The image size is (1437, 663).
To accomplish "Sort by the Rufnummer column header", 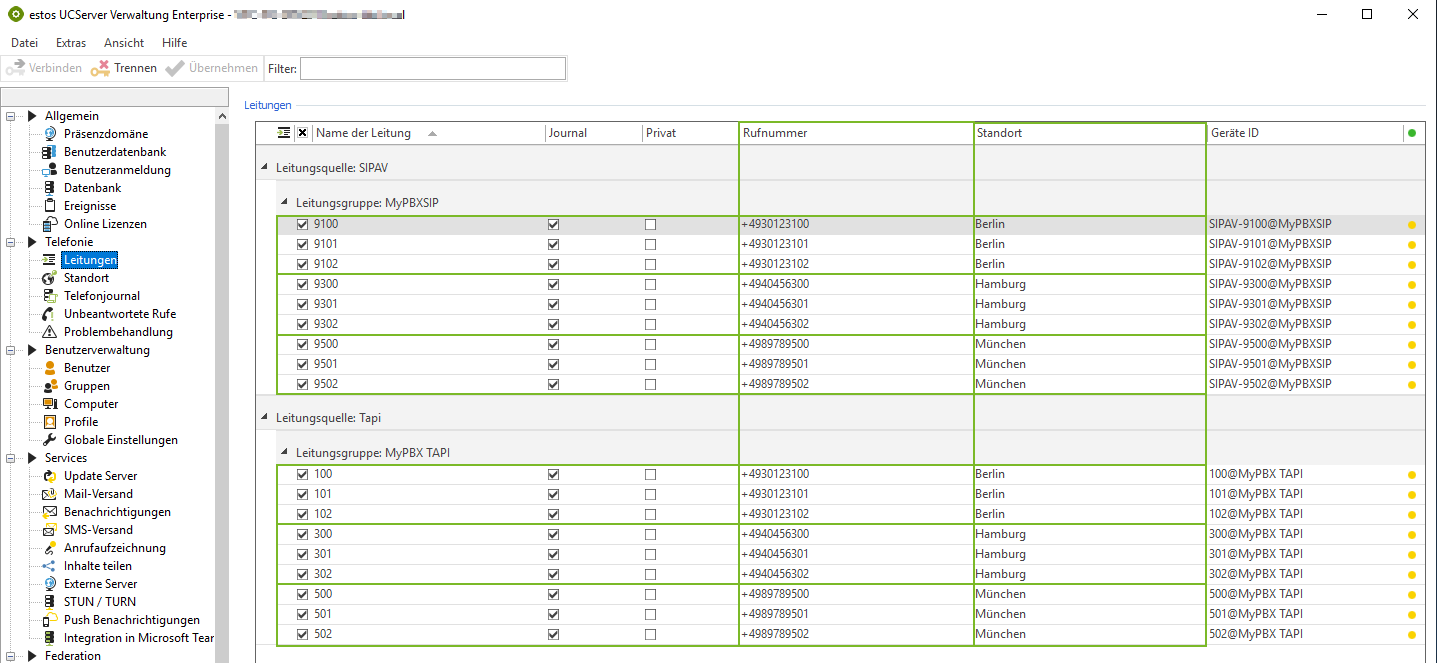I will [855, 133].
